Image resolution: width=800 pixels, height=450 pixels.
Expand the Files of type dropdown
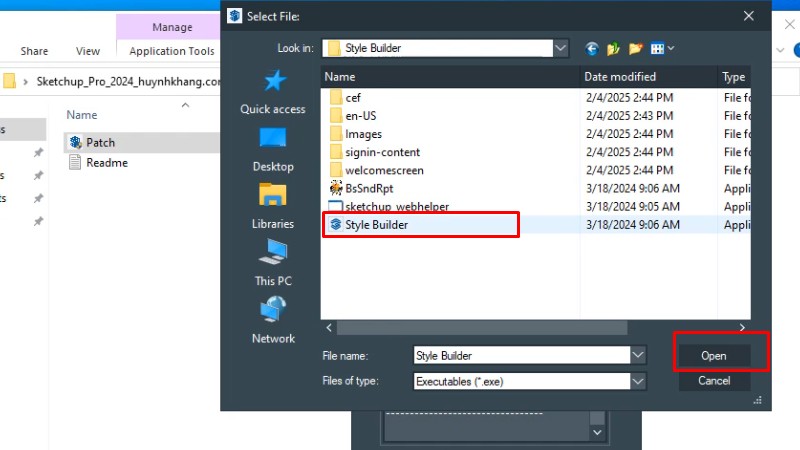638,381
